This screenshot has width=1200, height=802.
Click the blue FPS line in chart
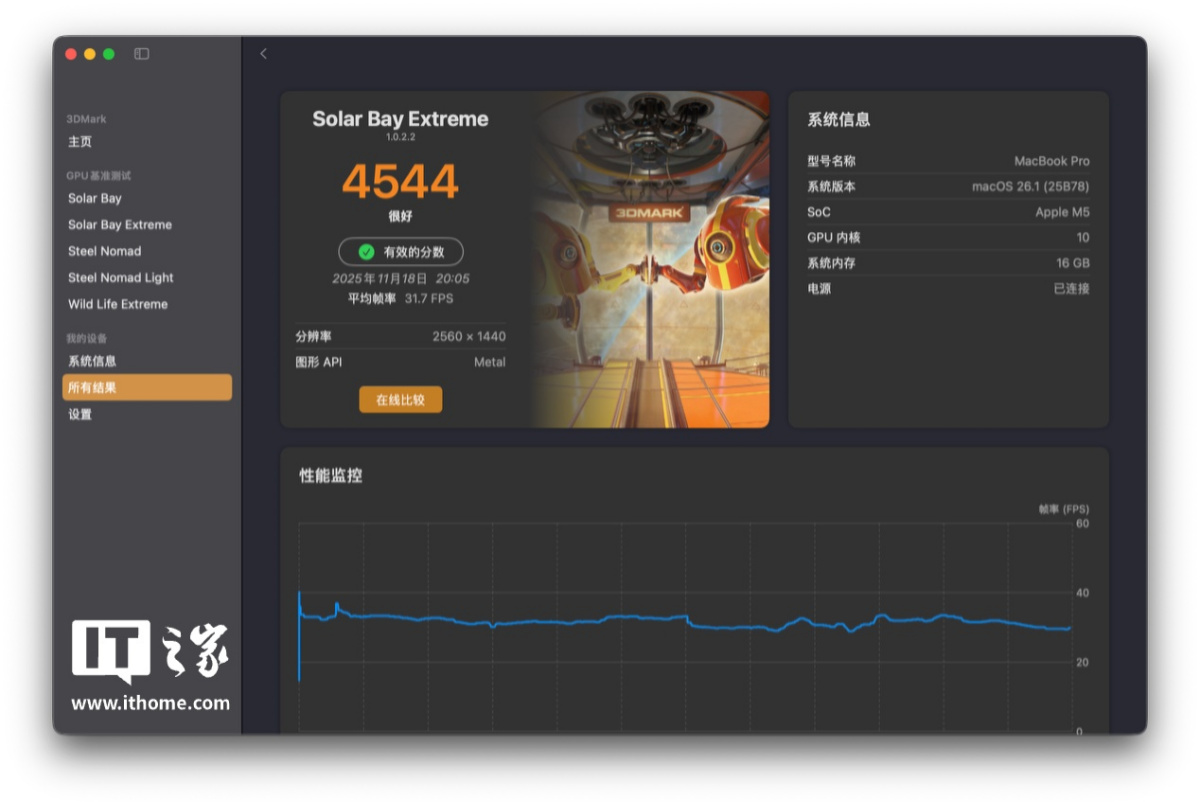tap(560, 621)
